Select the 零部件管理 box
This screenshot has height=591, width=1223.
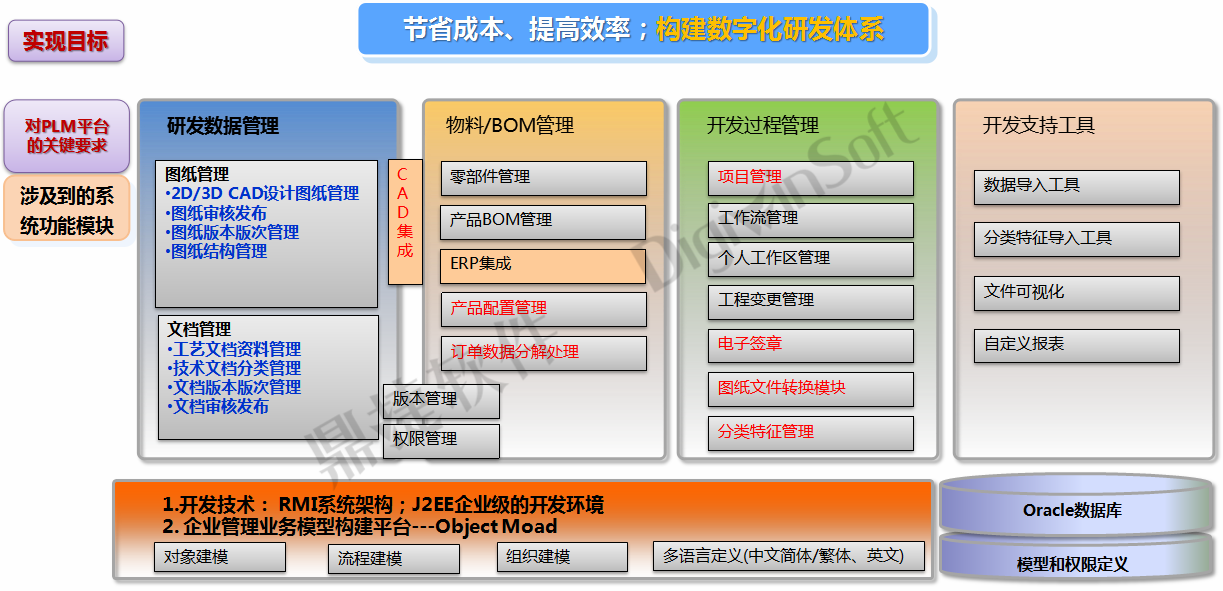543,178
